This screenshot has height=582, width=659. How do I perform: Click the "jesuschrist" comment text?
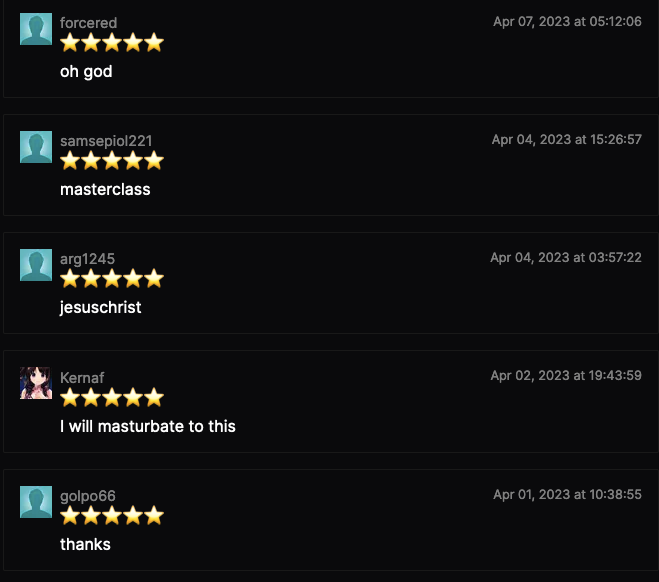pos(101,307)
